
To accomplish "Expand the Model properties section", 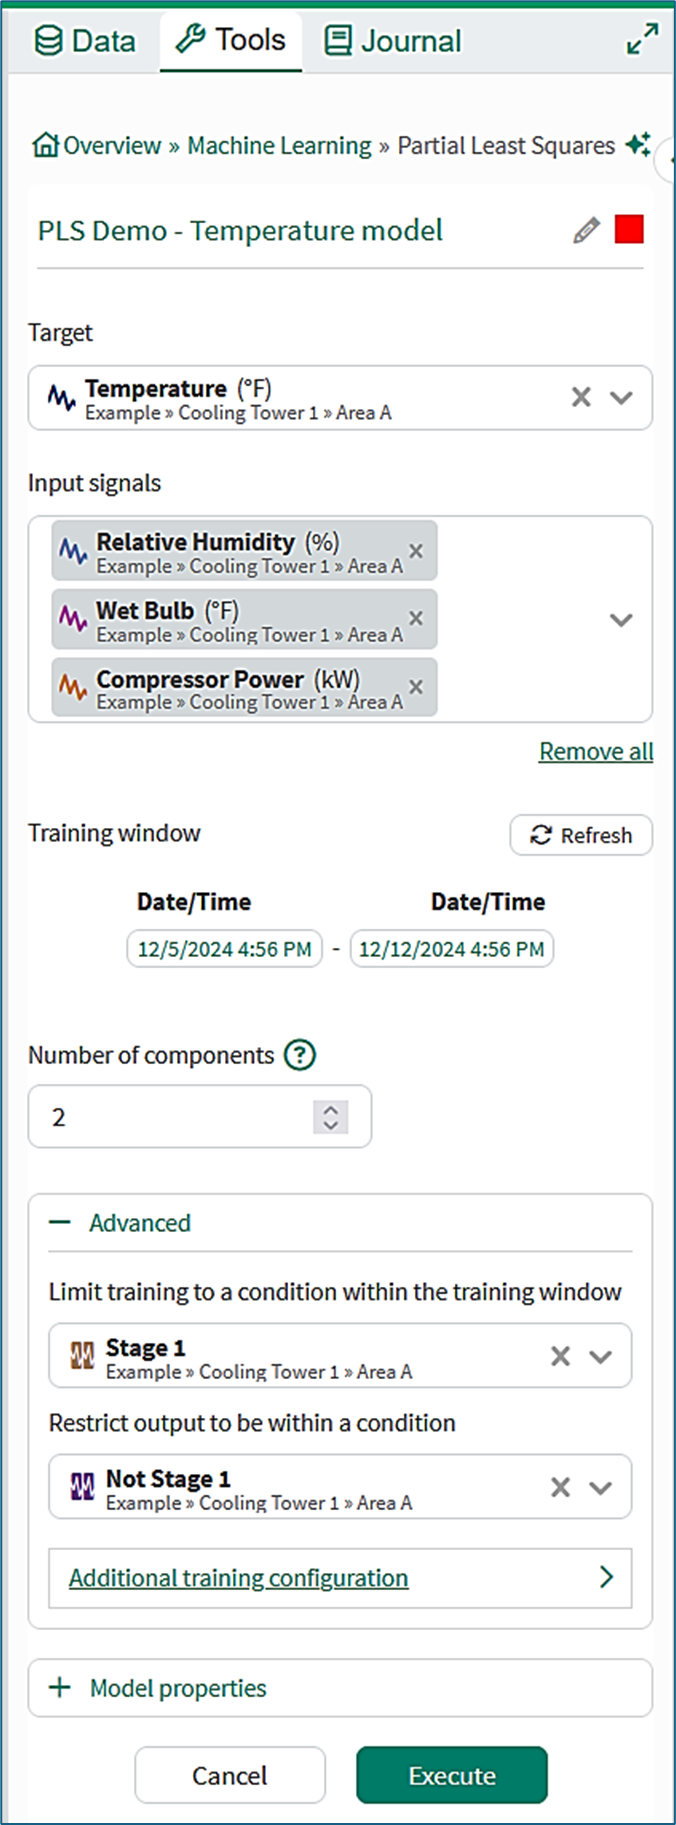I will (x=60, y=1688).
